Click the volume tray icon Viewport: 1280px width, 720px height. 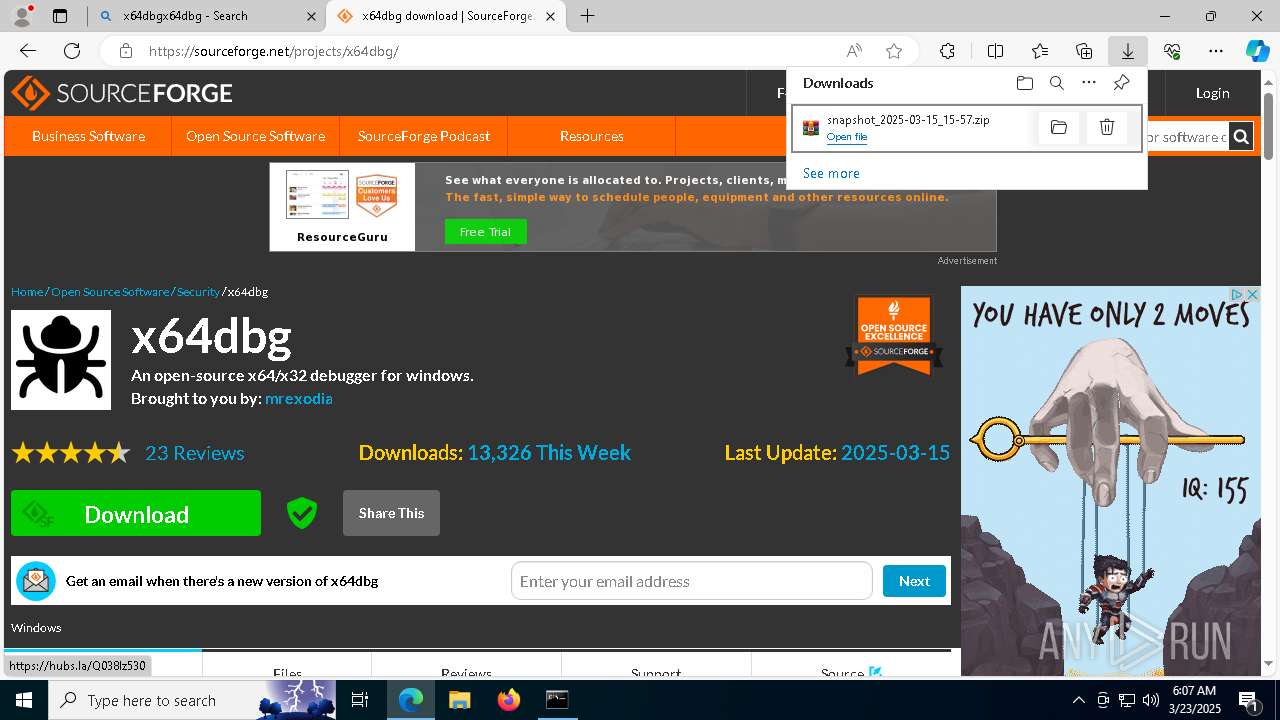click(x=1151, y=700)
